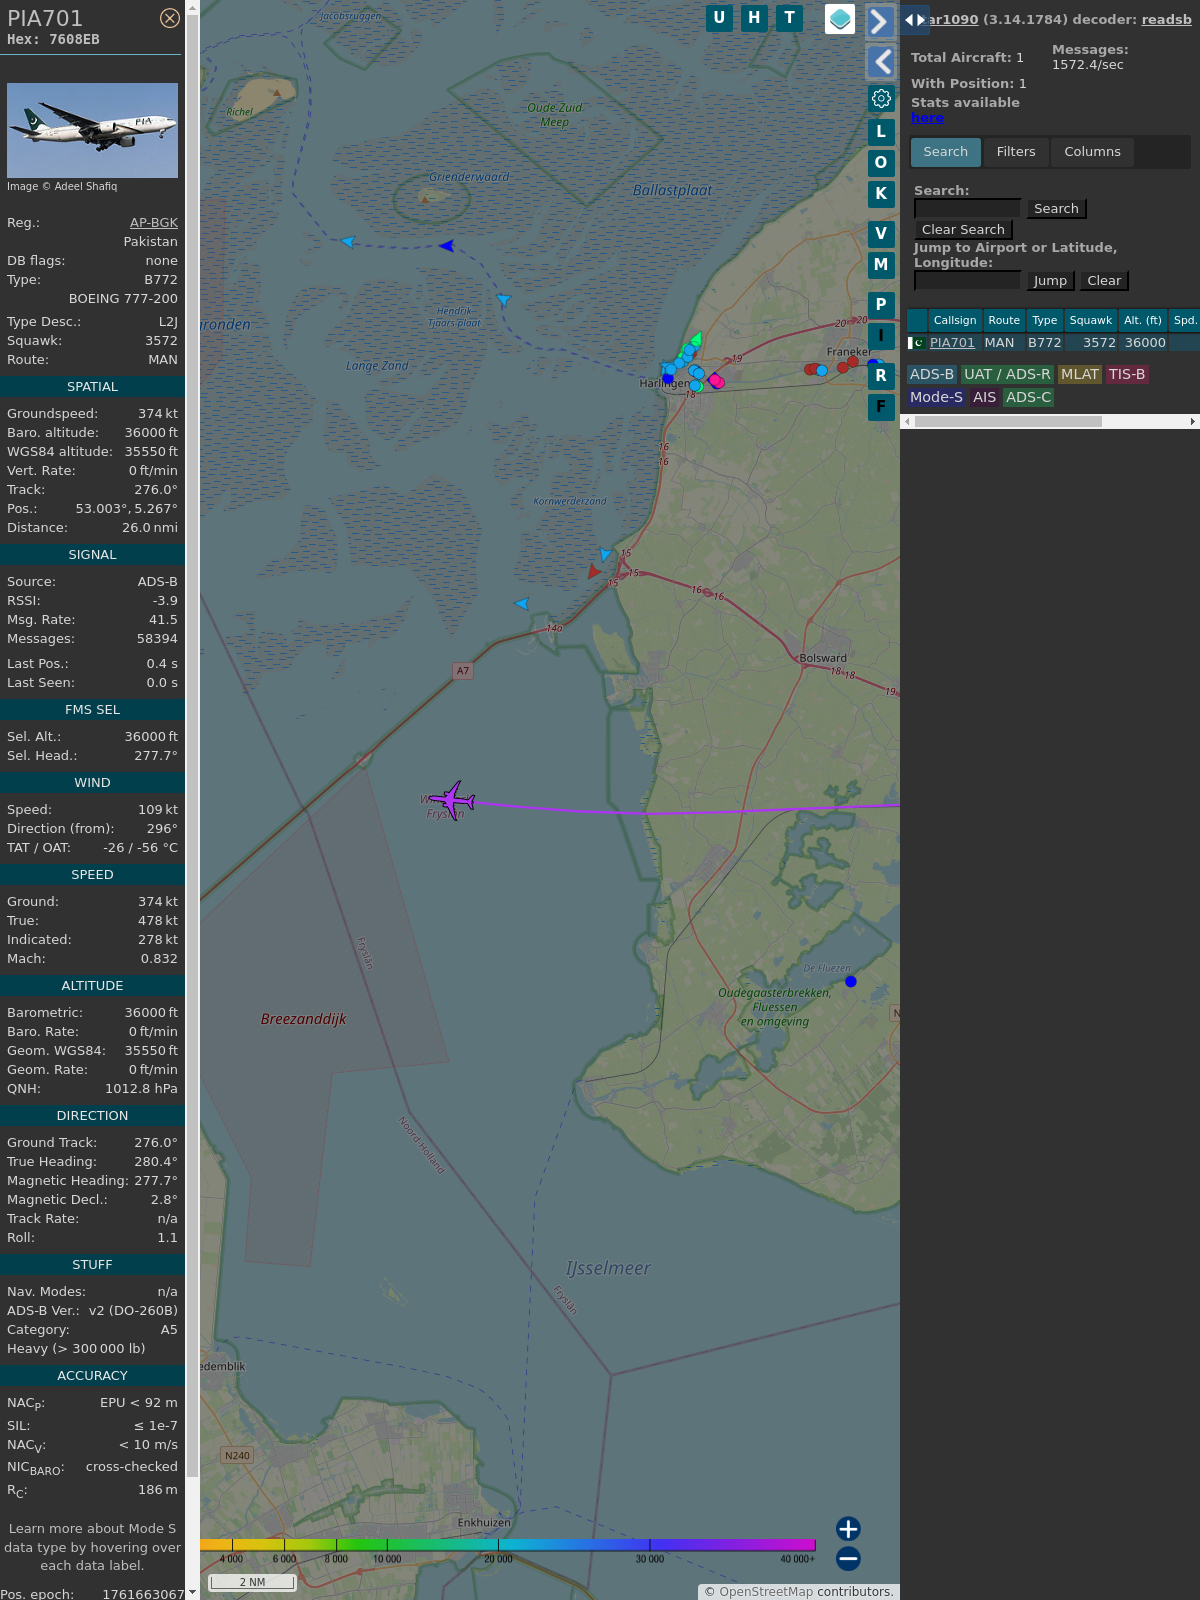Click the Clear Search button

tap(963, 229)
